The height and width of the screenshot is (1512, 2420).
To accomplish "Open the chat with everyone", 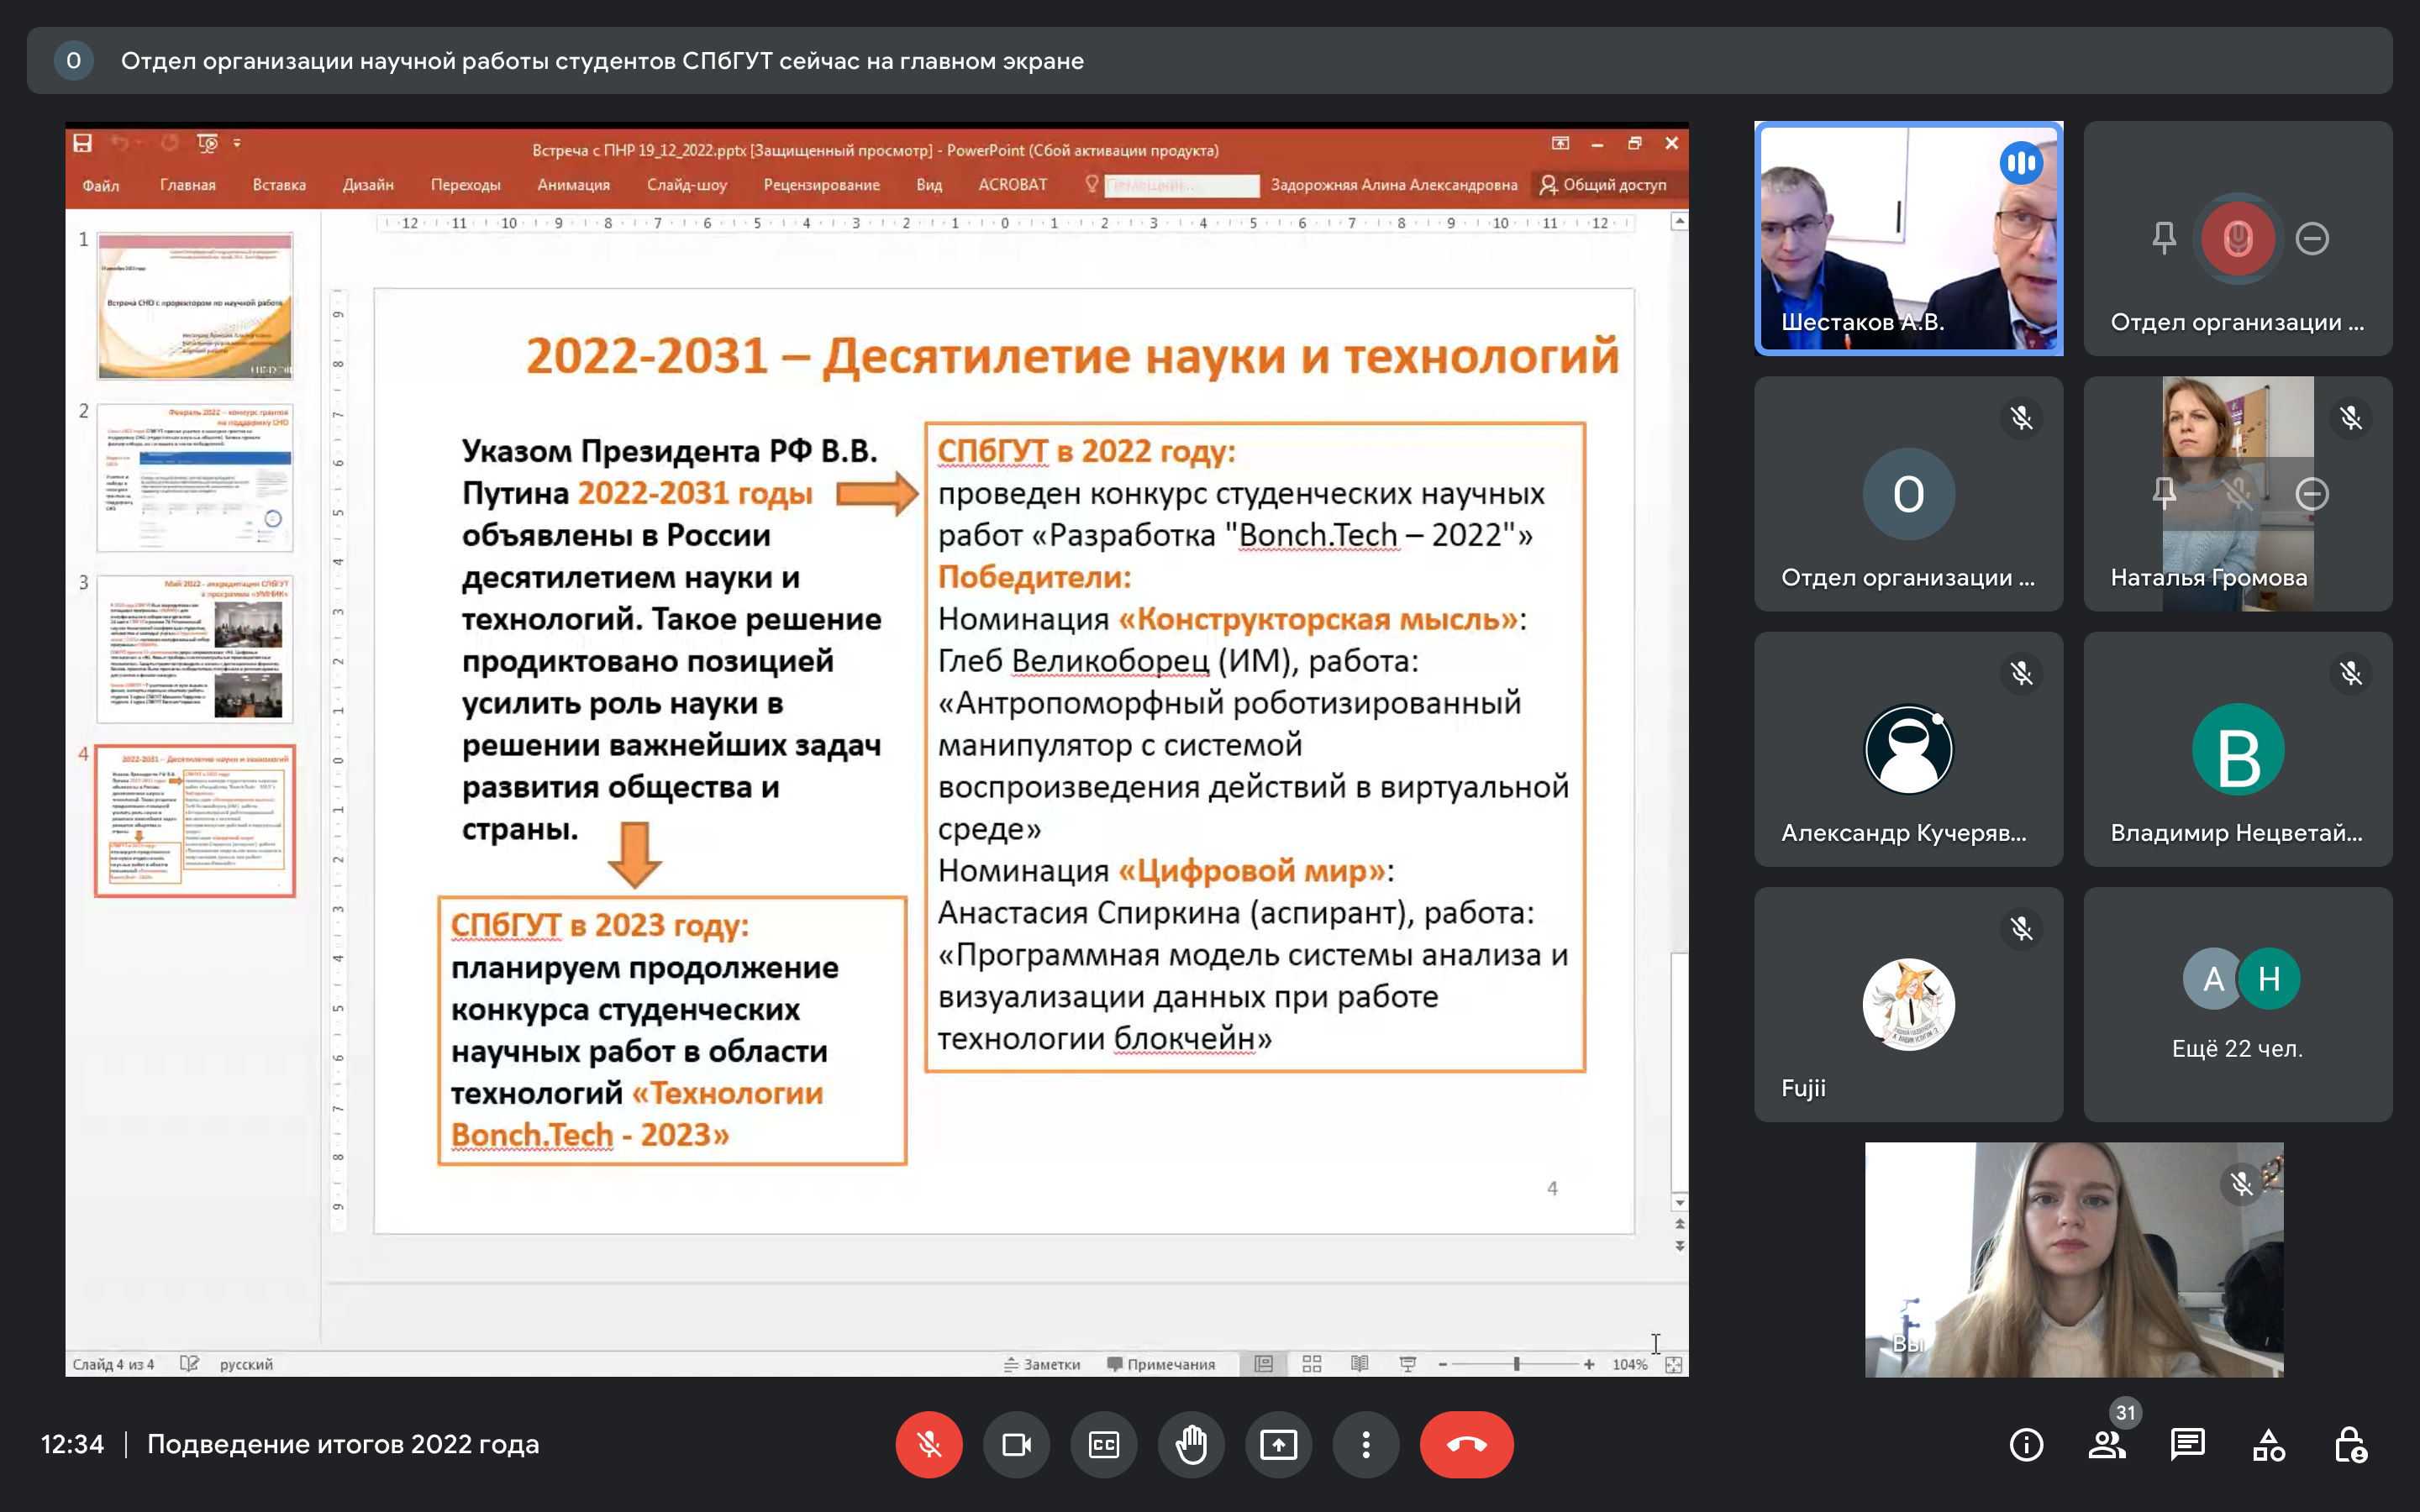I will 2188,1444.
